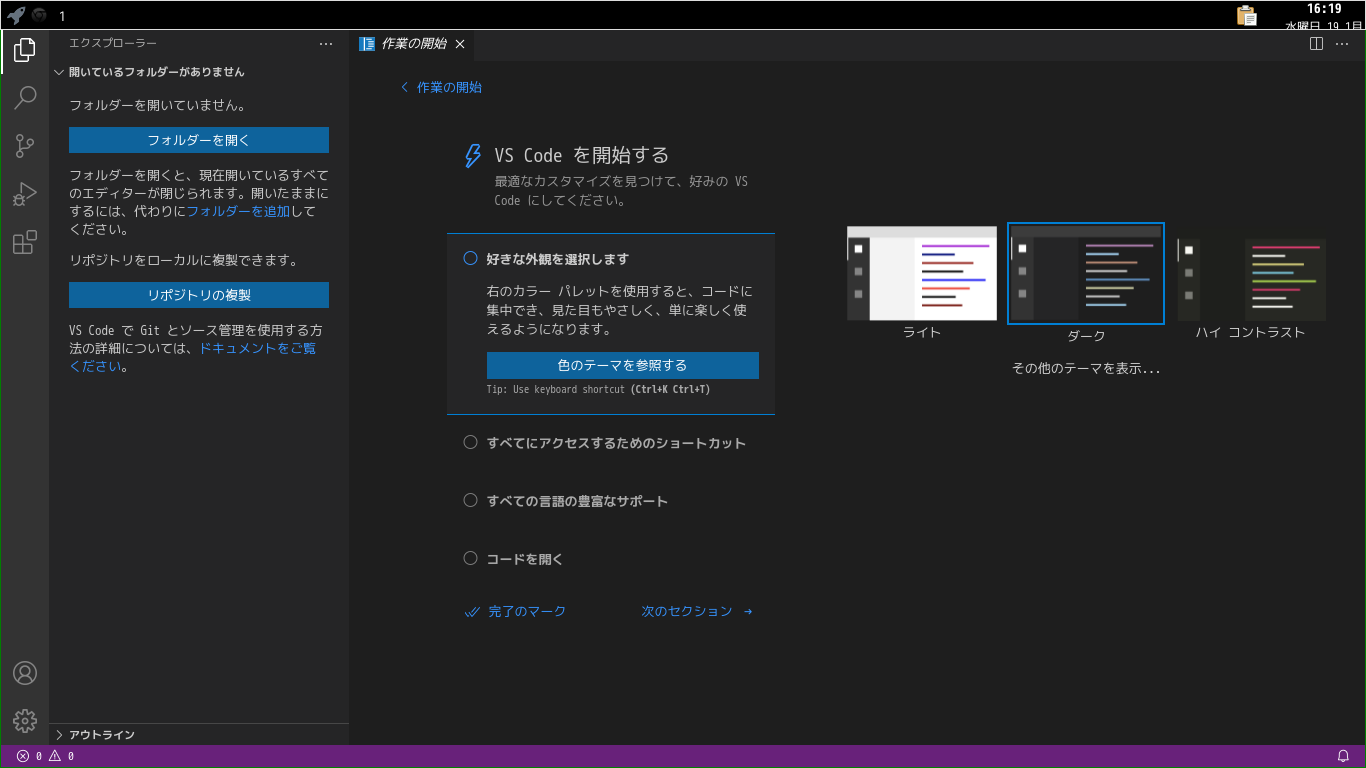Choose the ダーク theme thumbnail

(1086, 273)
